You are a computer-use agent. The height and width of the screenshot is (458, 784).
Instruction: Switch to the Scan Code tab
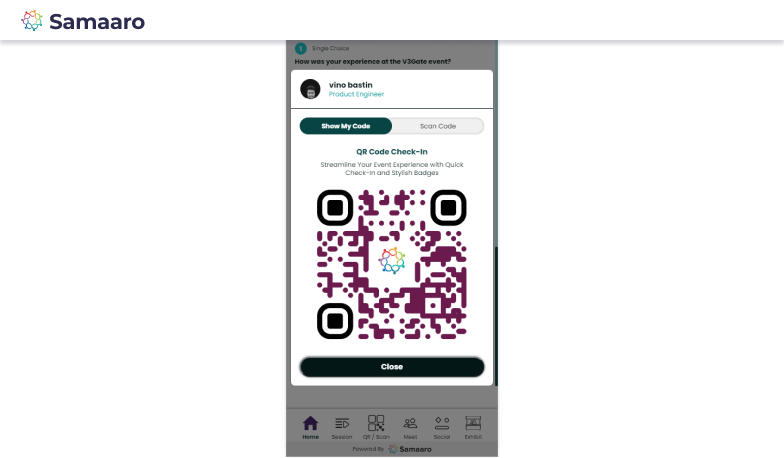(438, 126)
